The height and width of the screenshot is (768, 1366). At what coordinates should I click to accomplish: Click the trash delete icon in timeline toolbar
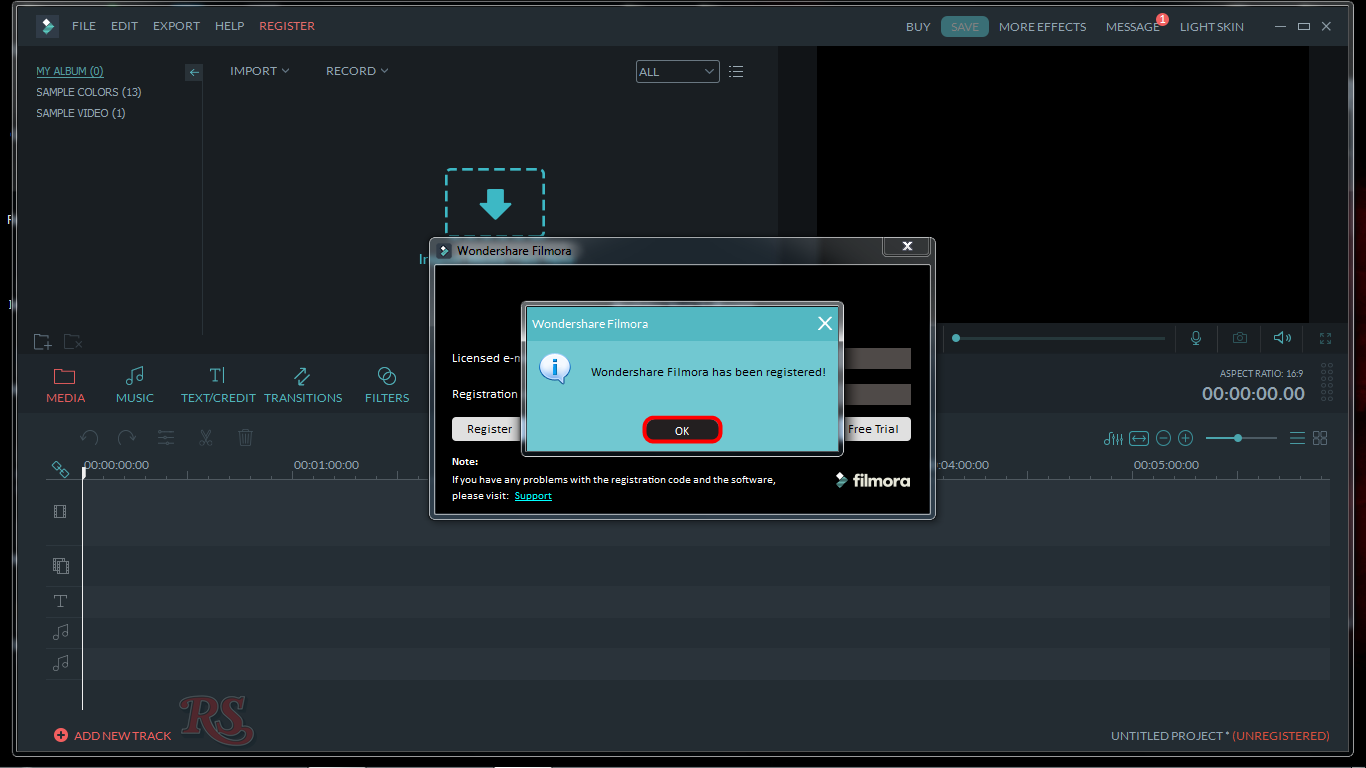pyautogui.click(x=246, y=438)
